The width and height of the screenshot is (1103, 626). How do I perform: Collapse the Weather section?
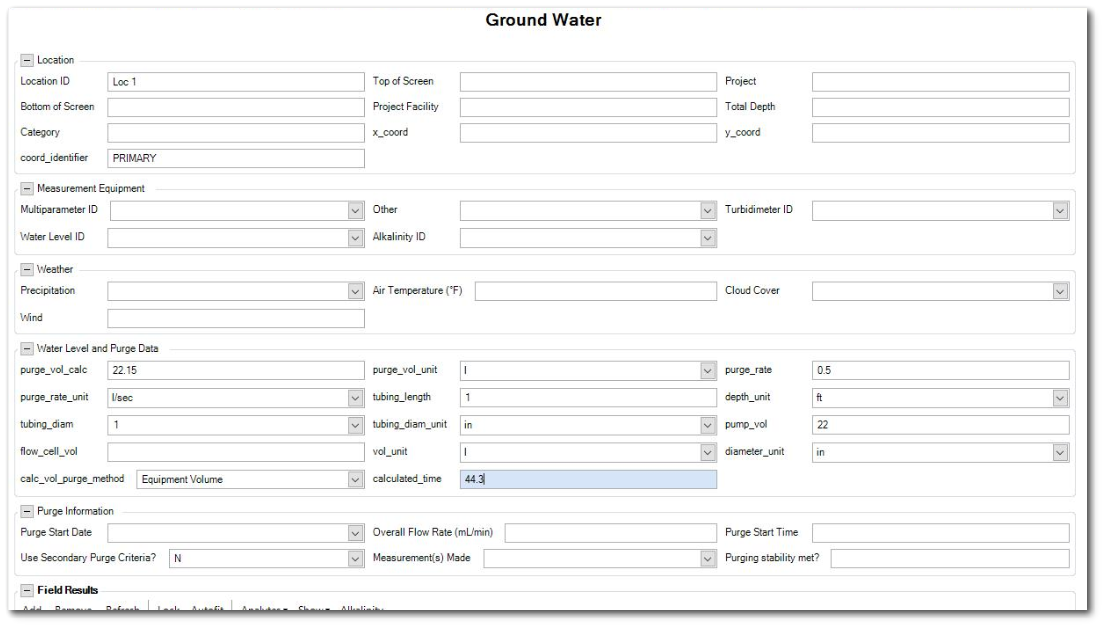tap(26, 269)
